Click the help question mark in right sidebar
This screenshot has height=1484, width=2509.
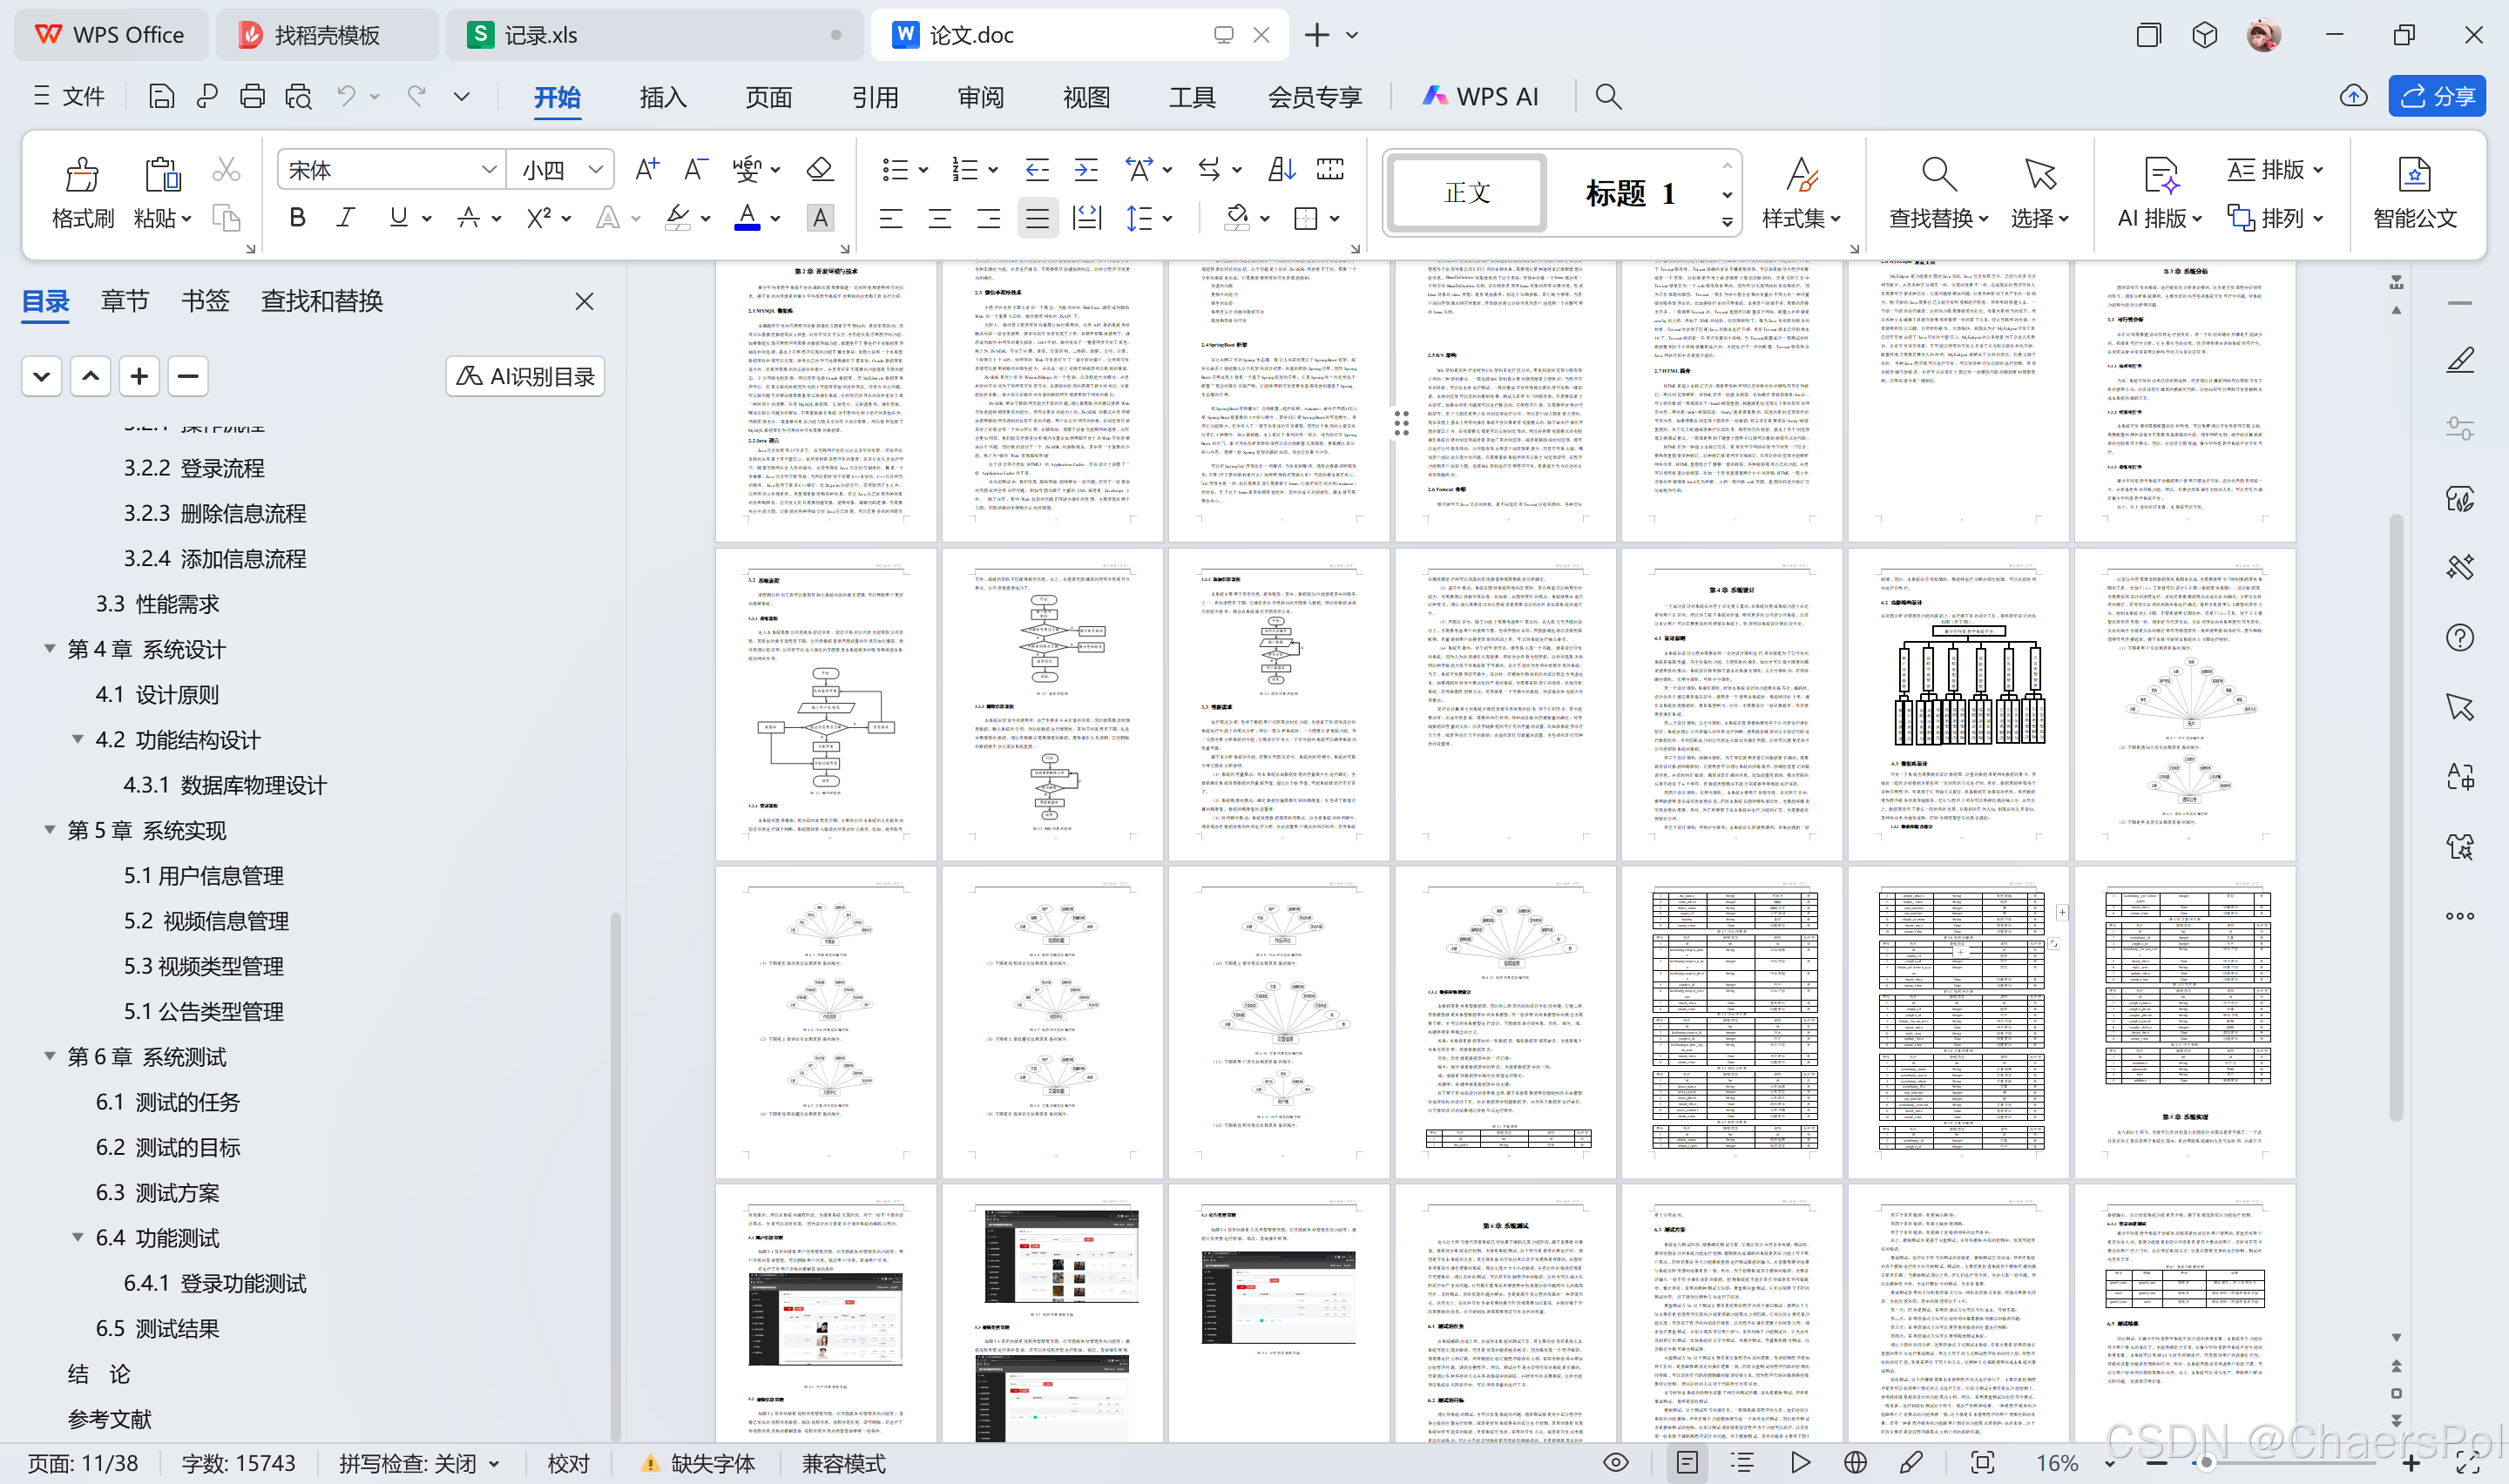pos(2460,638)
